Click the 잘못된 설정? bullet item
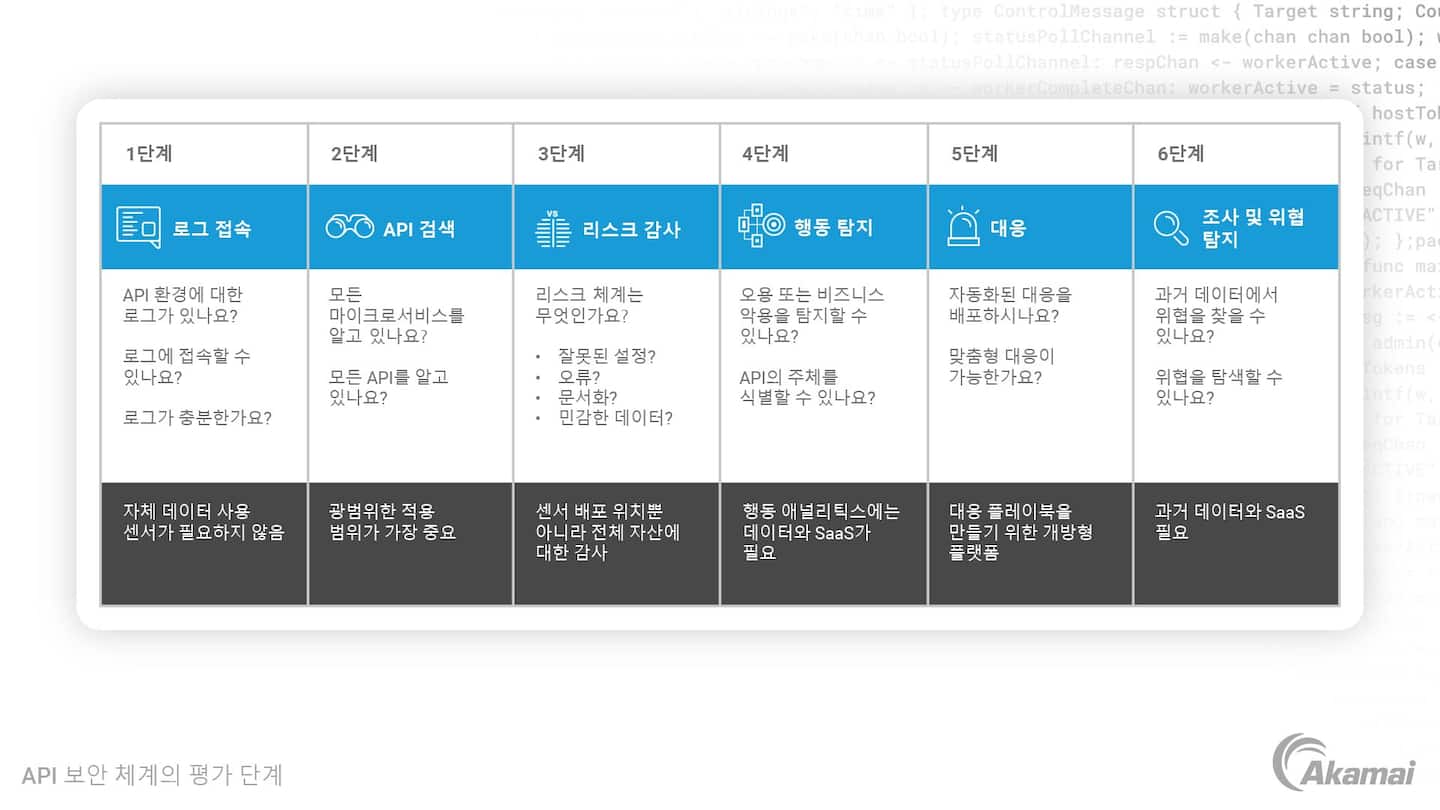 [606, 356]
